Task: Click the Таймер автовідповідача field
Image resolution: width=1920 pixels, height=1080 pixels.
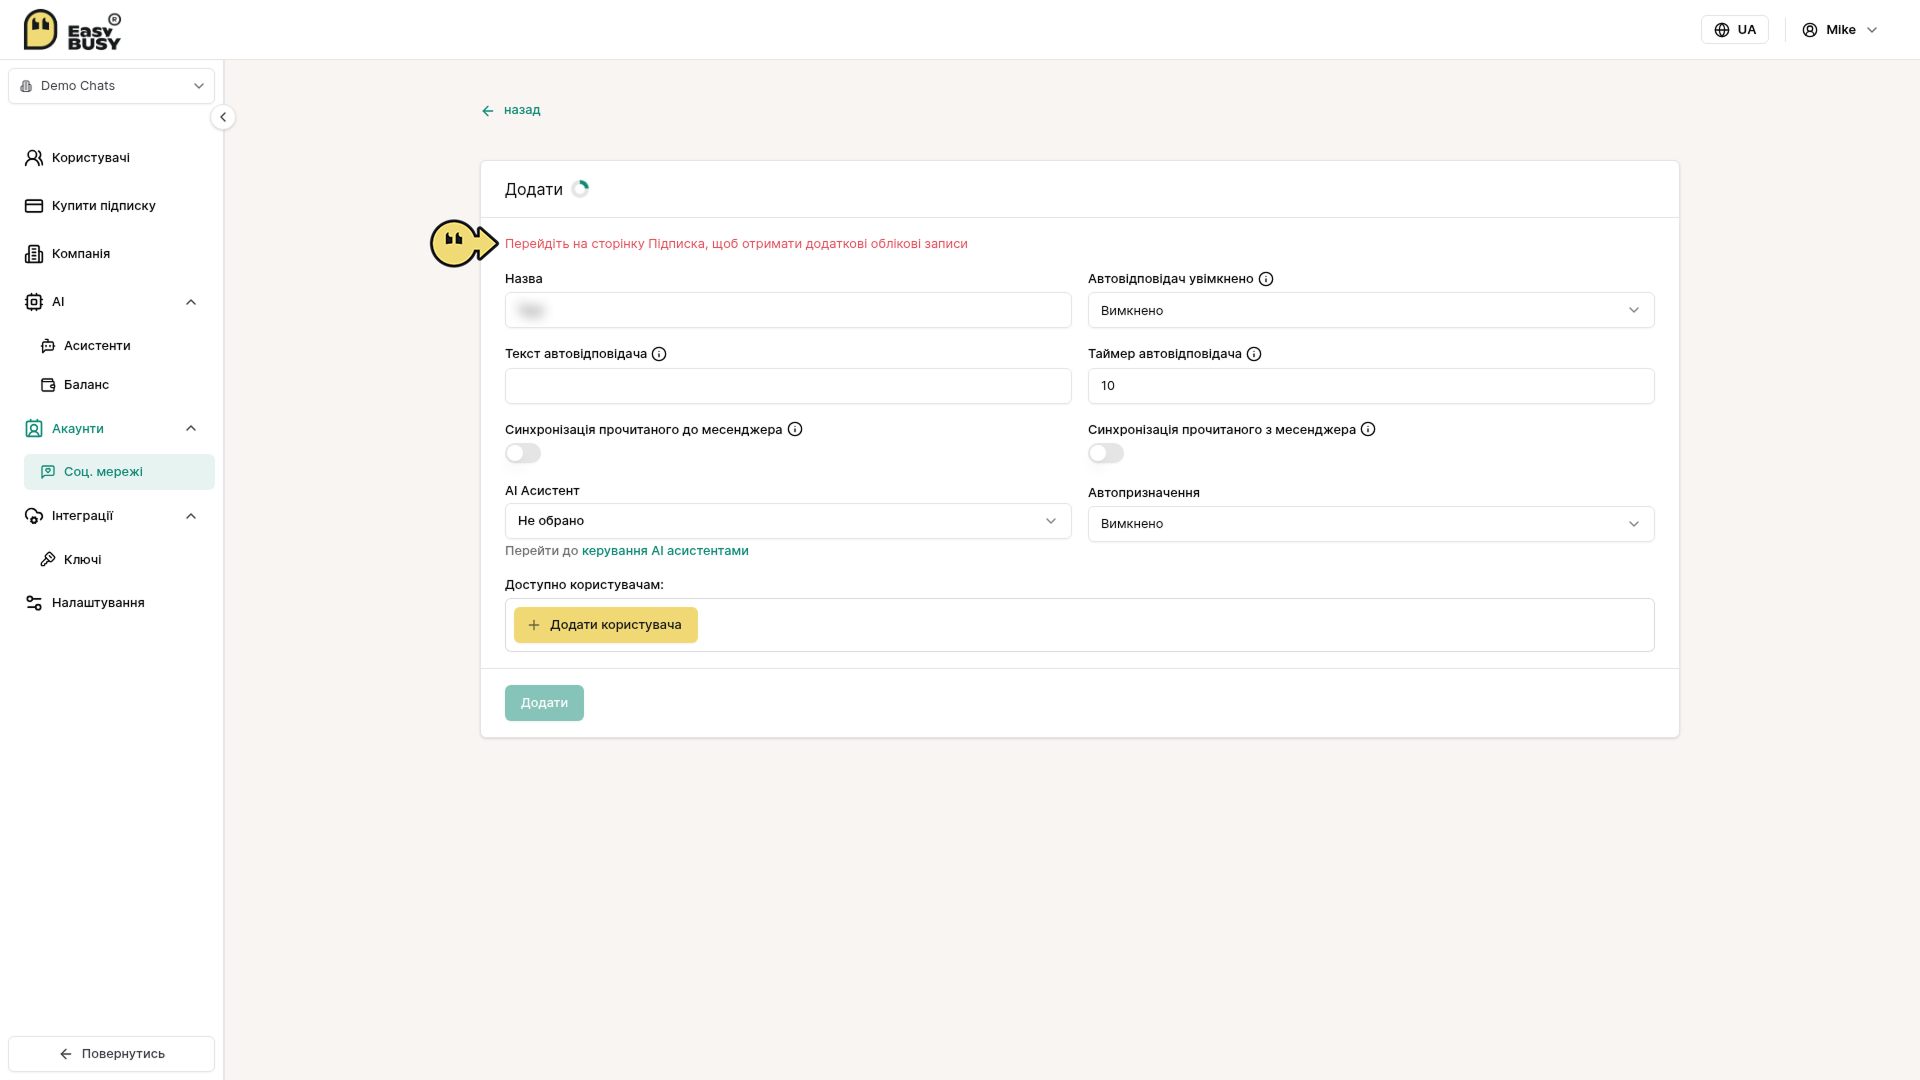Action: point(1371,386)
